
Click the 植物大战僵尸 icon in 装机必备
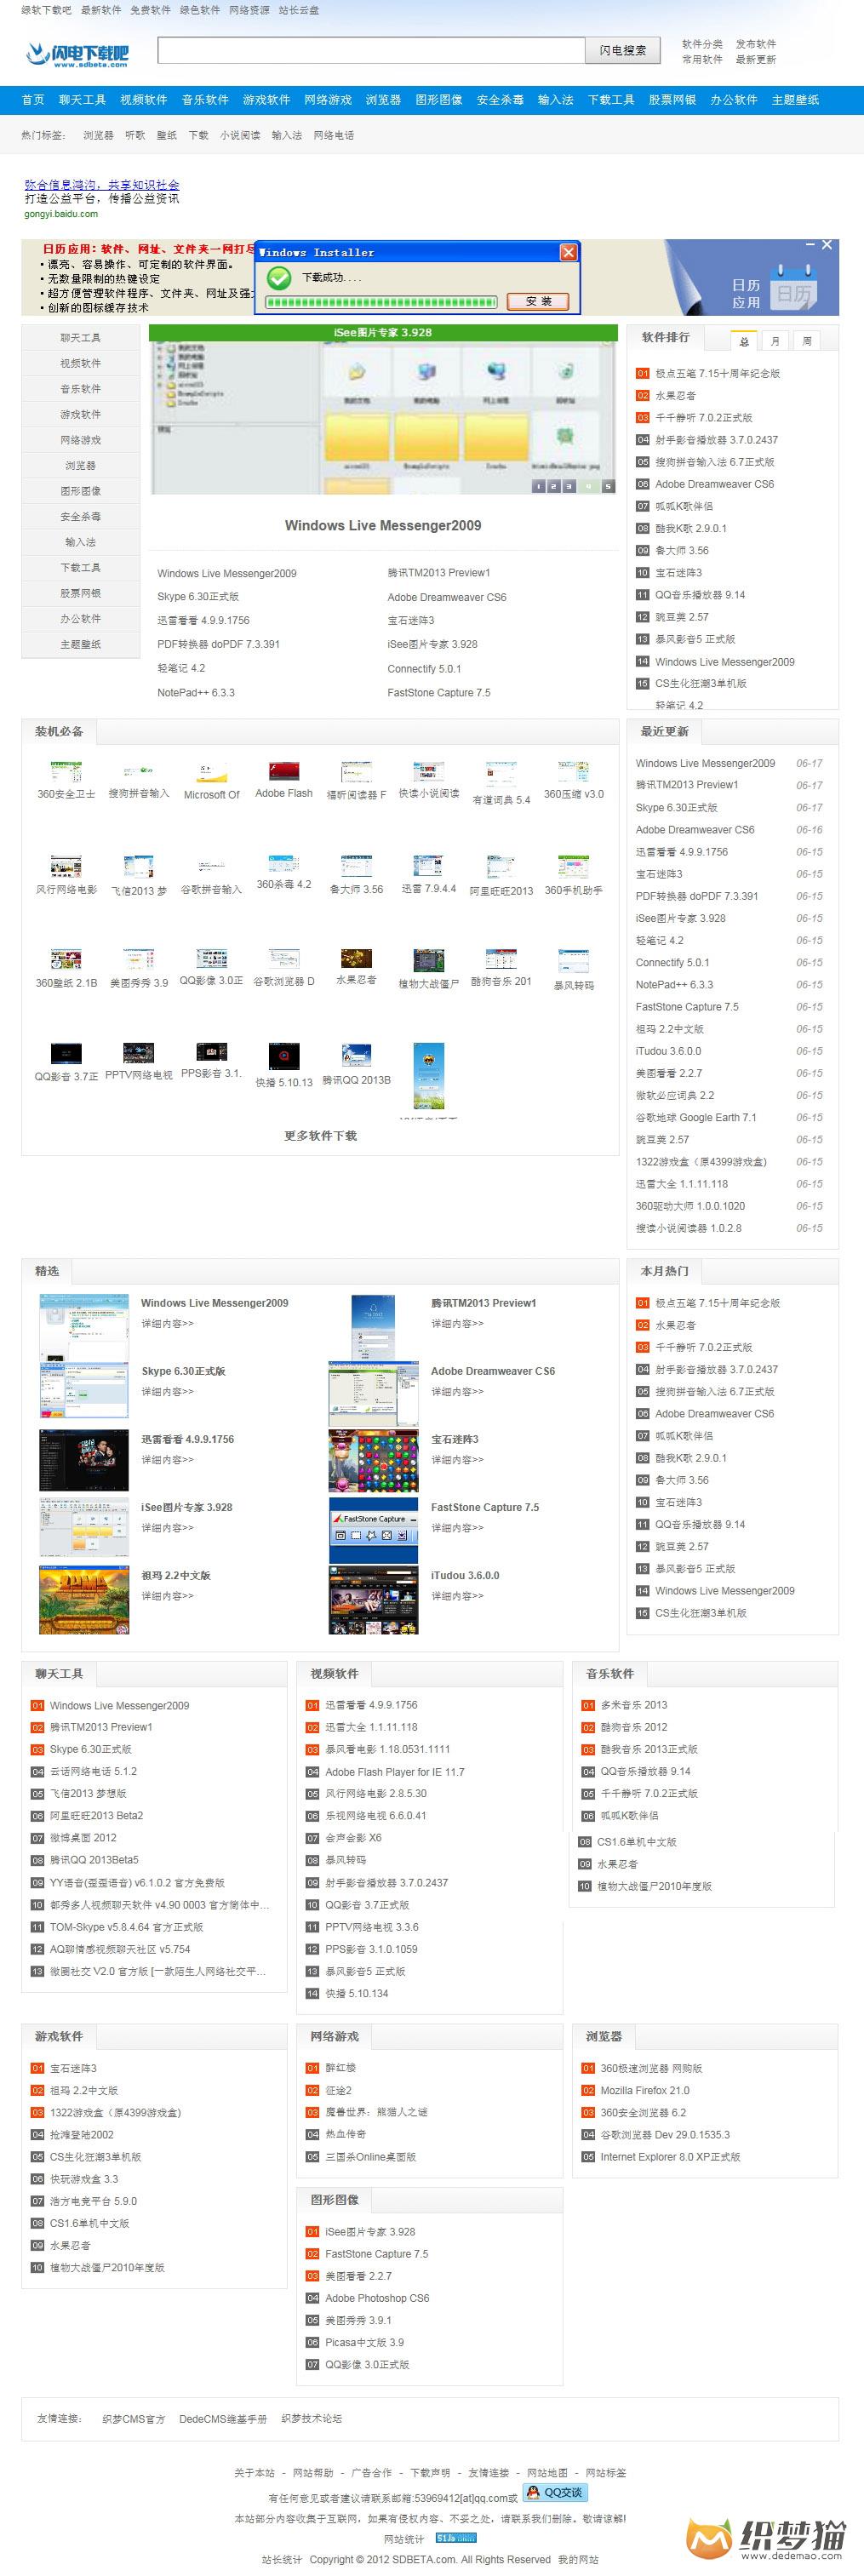coord(428,961)
